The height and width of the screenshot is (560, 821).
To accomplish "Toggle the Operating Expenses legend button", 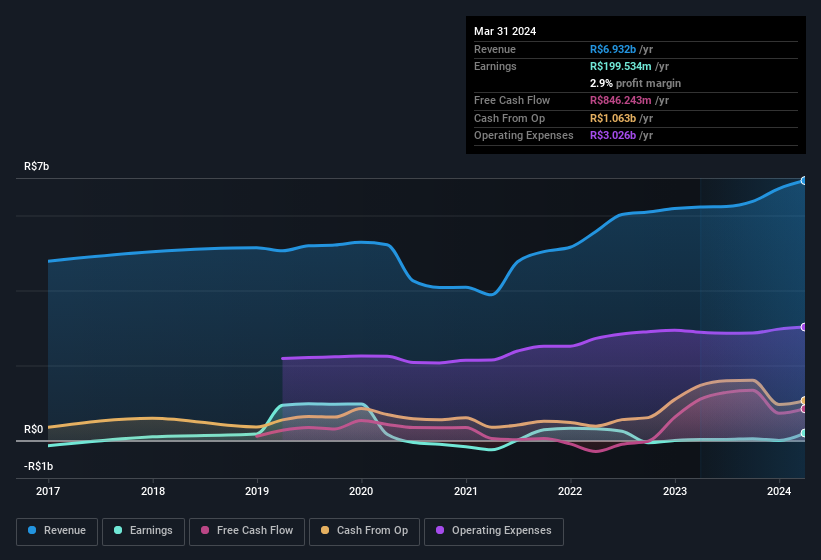I will pos(494,531).
